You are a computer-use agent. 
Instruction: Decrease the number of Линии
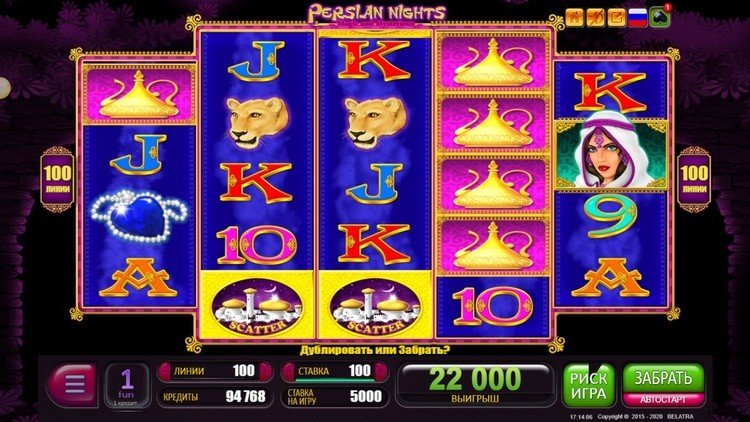(x=165, y=371)
